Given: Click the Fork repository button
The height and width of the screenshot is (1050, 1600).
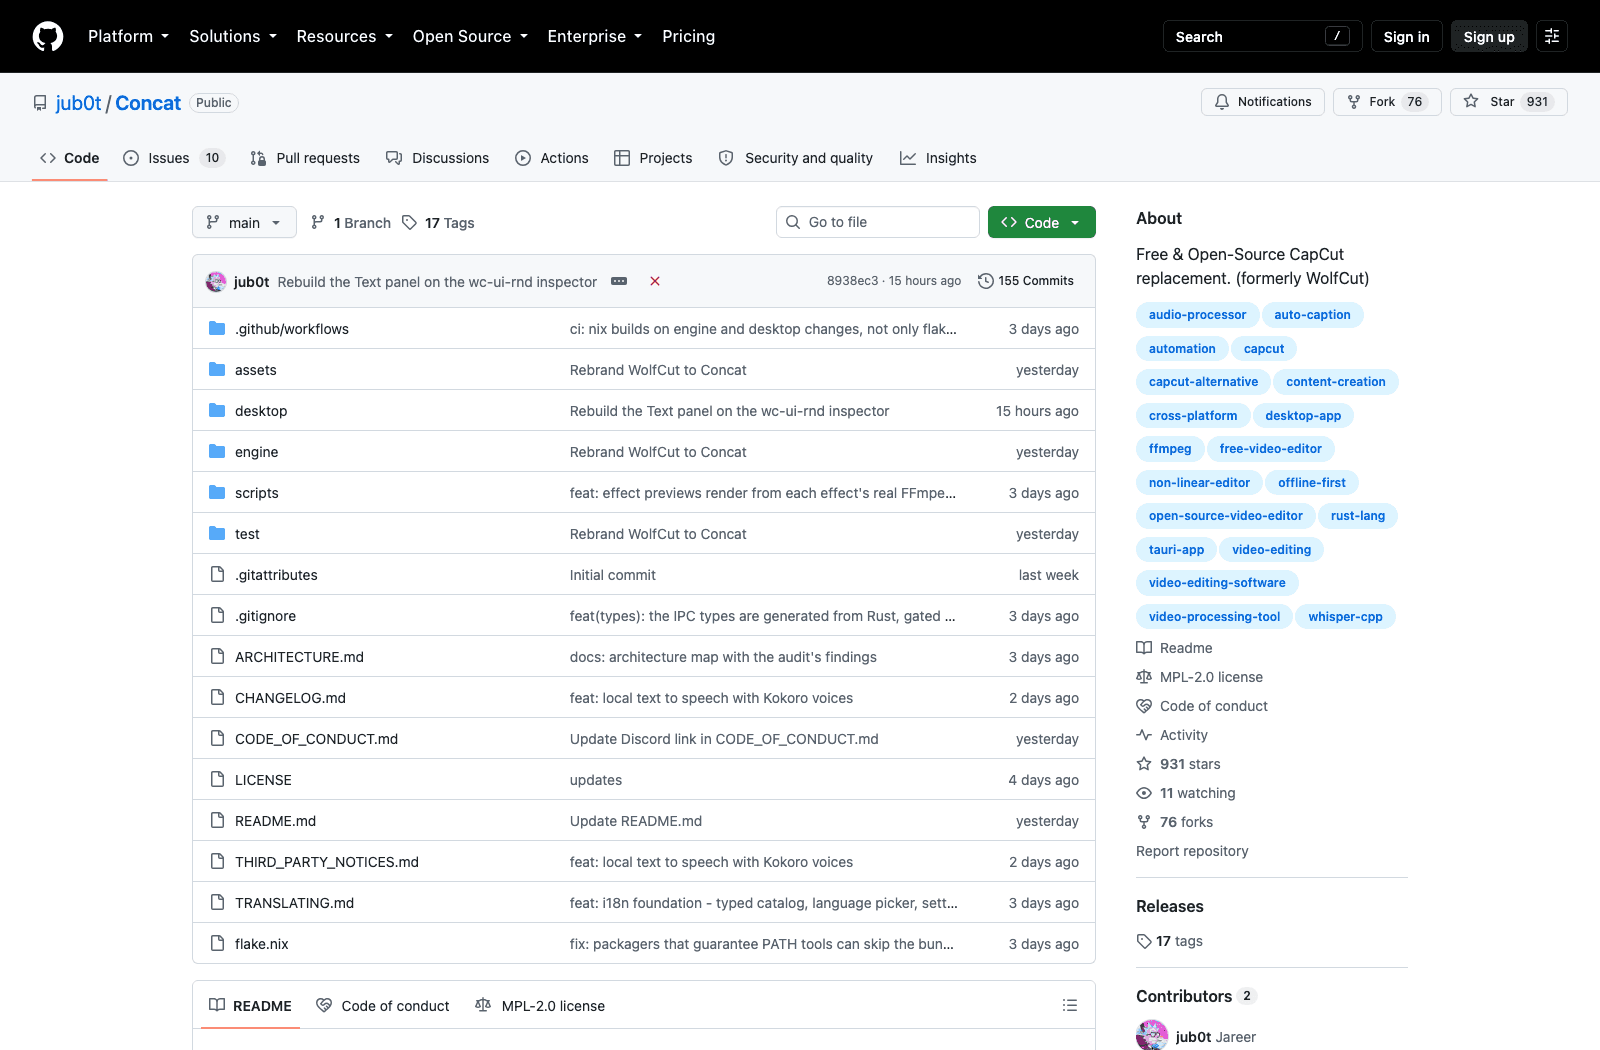Looking at the screenshot, I should [x=1387, y=102].
